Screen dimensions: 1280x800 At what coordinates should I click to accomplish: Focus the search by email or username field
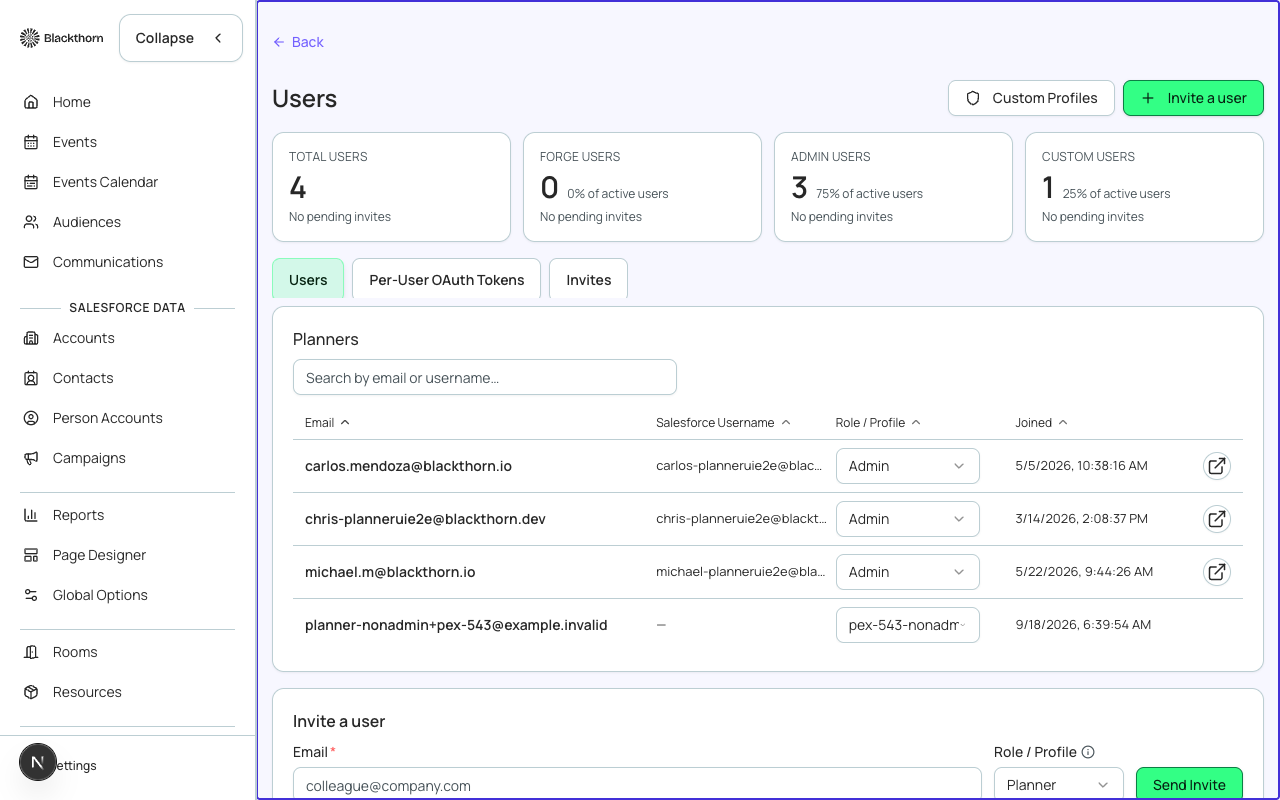[485, 377]
